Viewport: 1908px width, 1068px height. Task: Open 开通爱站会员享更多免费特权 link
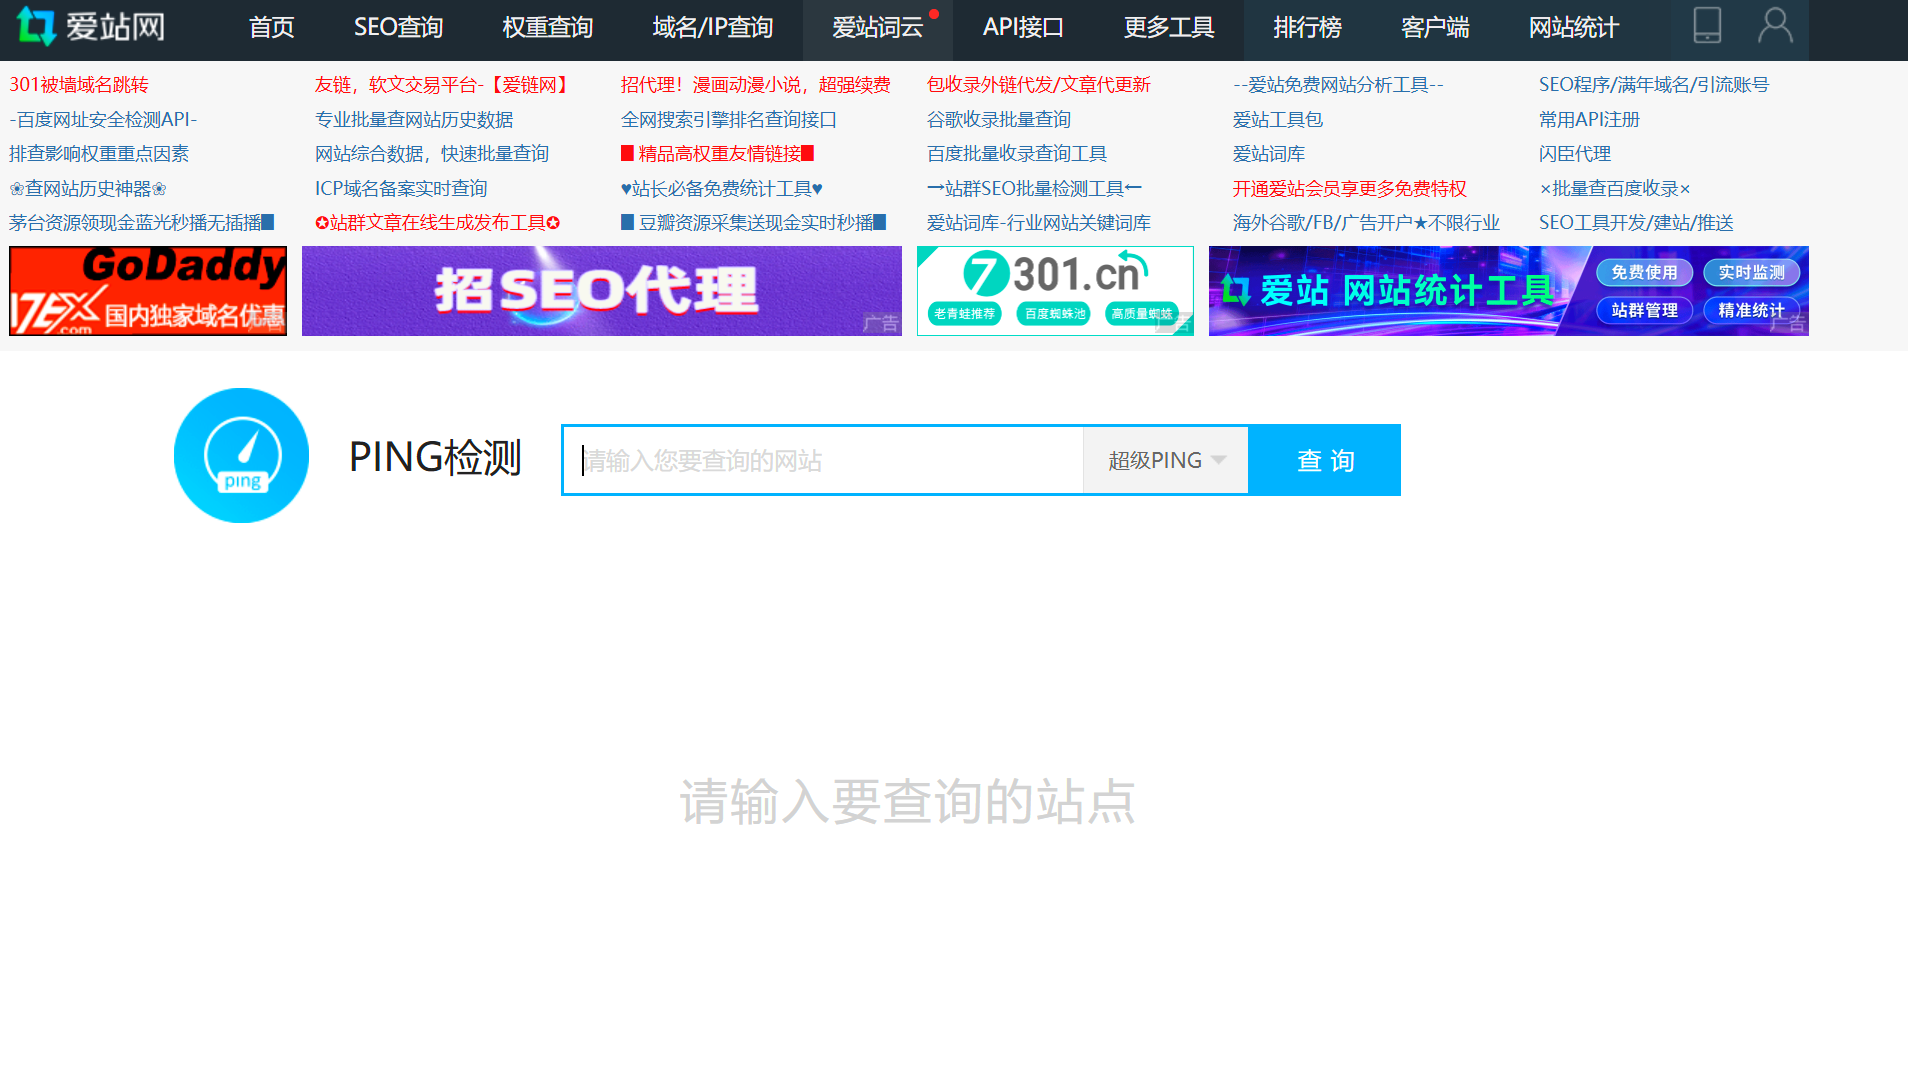click(x=1349, y=189)
